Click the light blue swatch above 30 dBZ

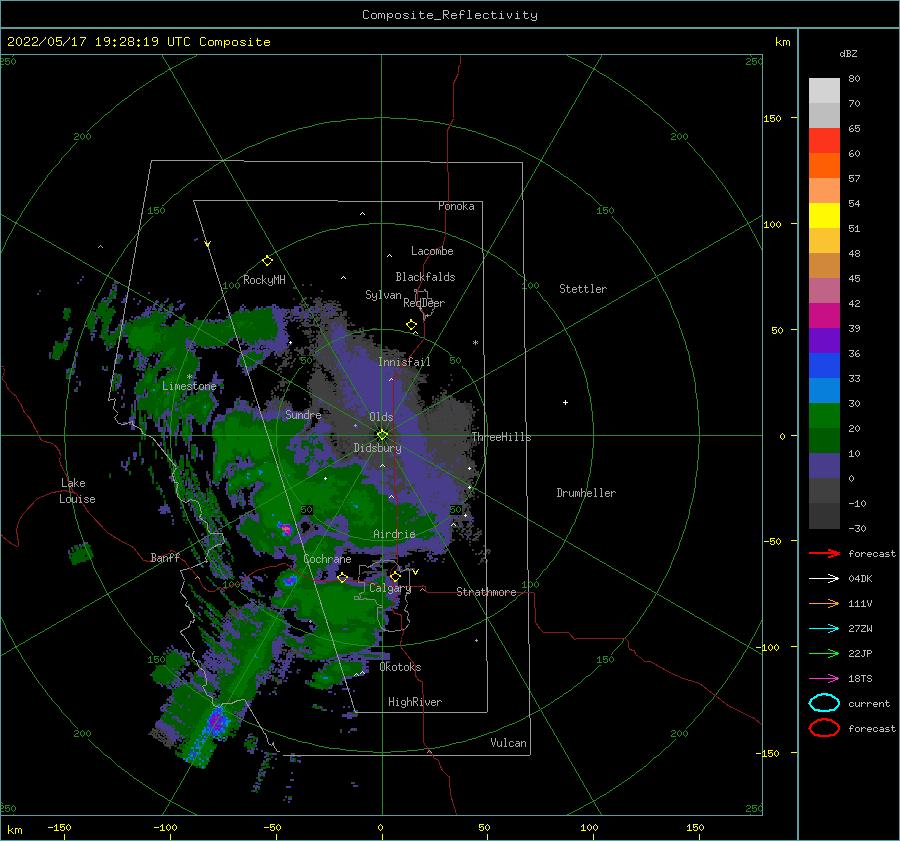click(824, 391)
